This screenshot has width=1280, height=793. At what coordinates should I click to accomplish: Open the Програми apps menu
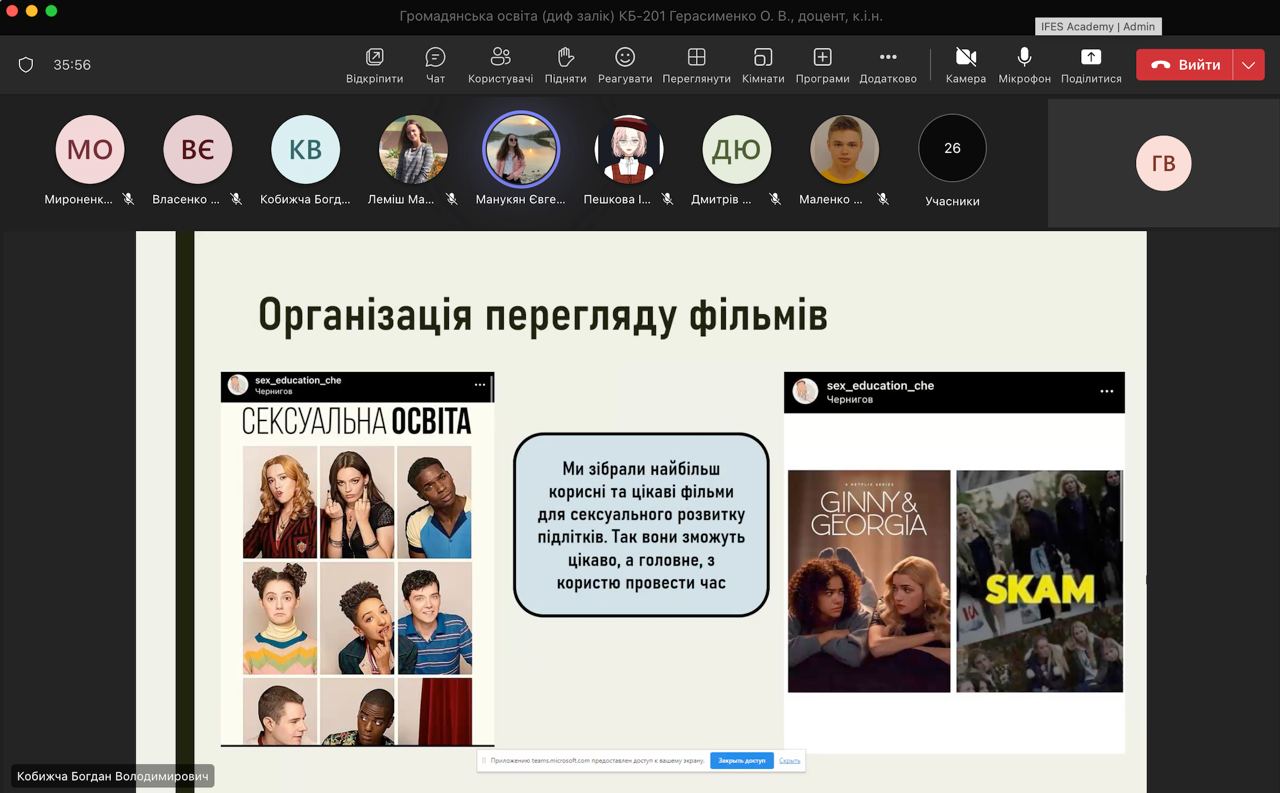tap(822, 65)
